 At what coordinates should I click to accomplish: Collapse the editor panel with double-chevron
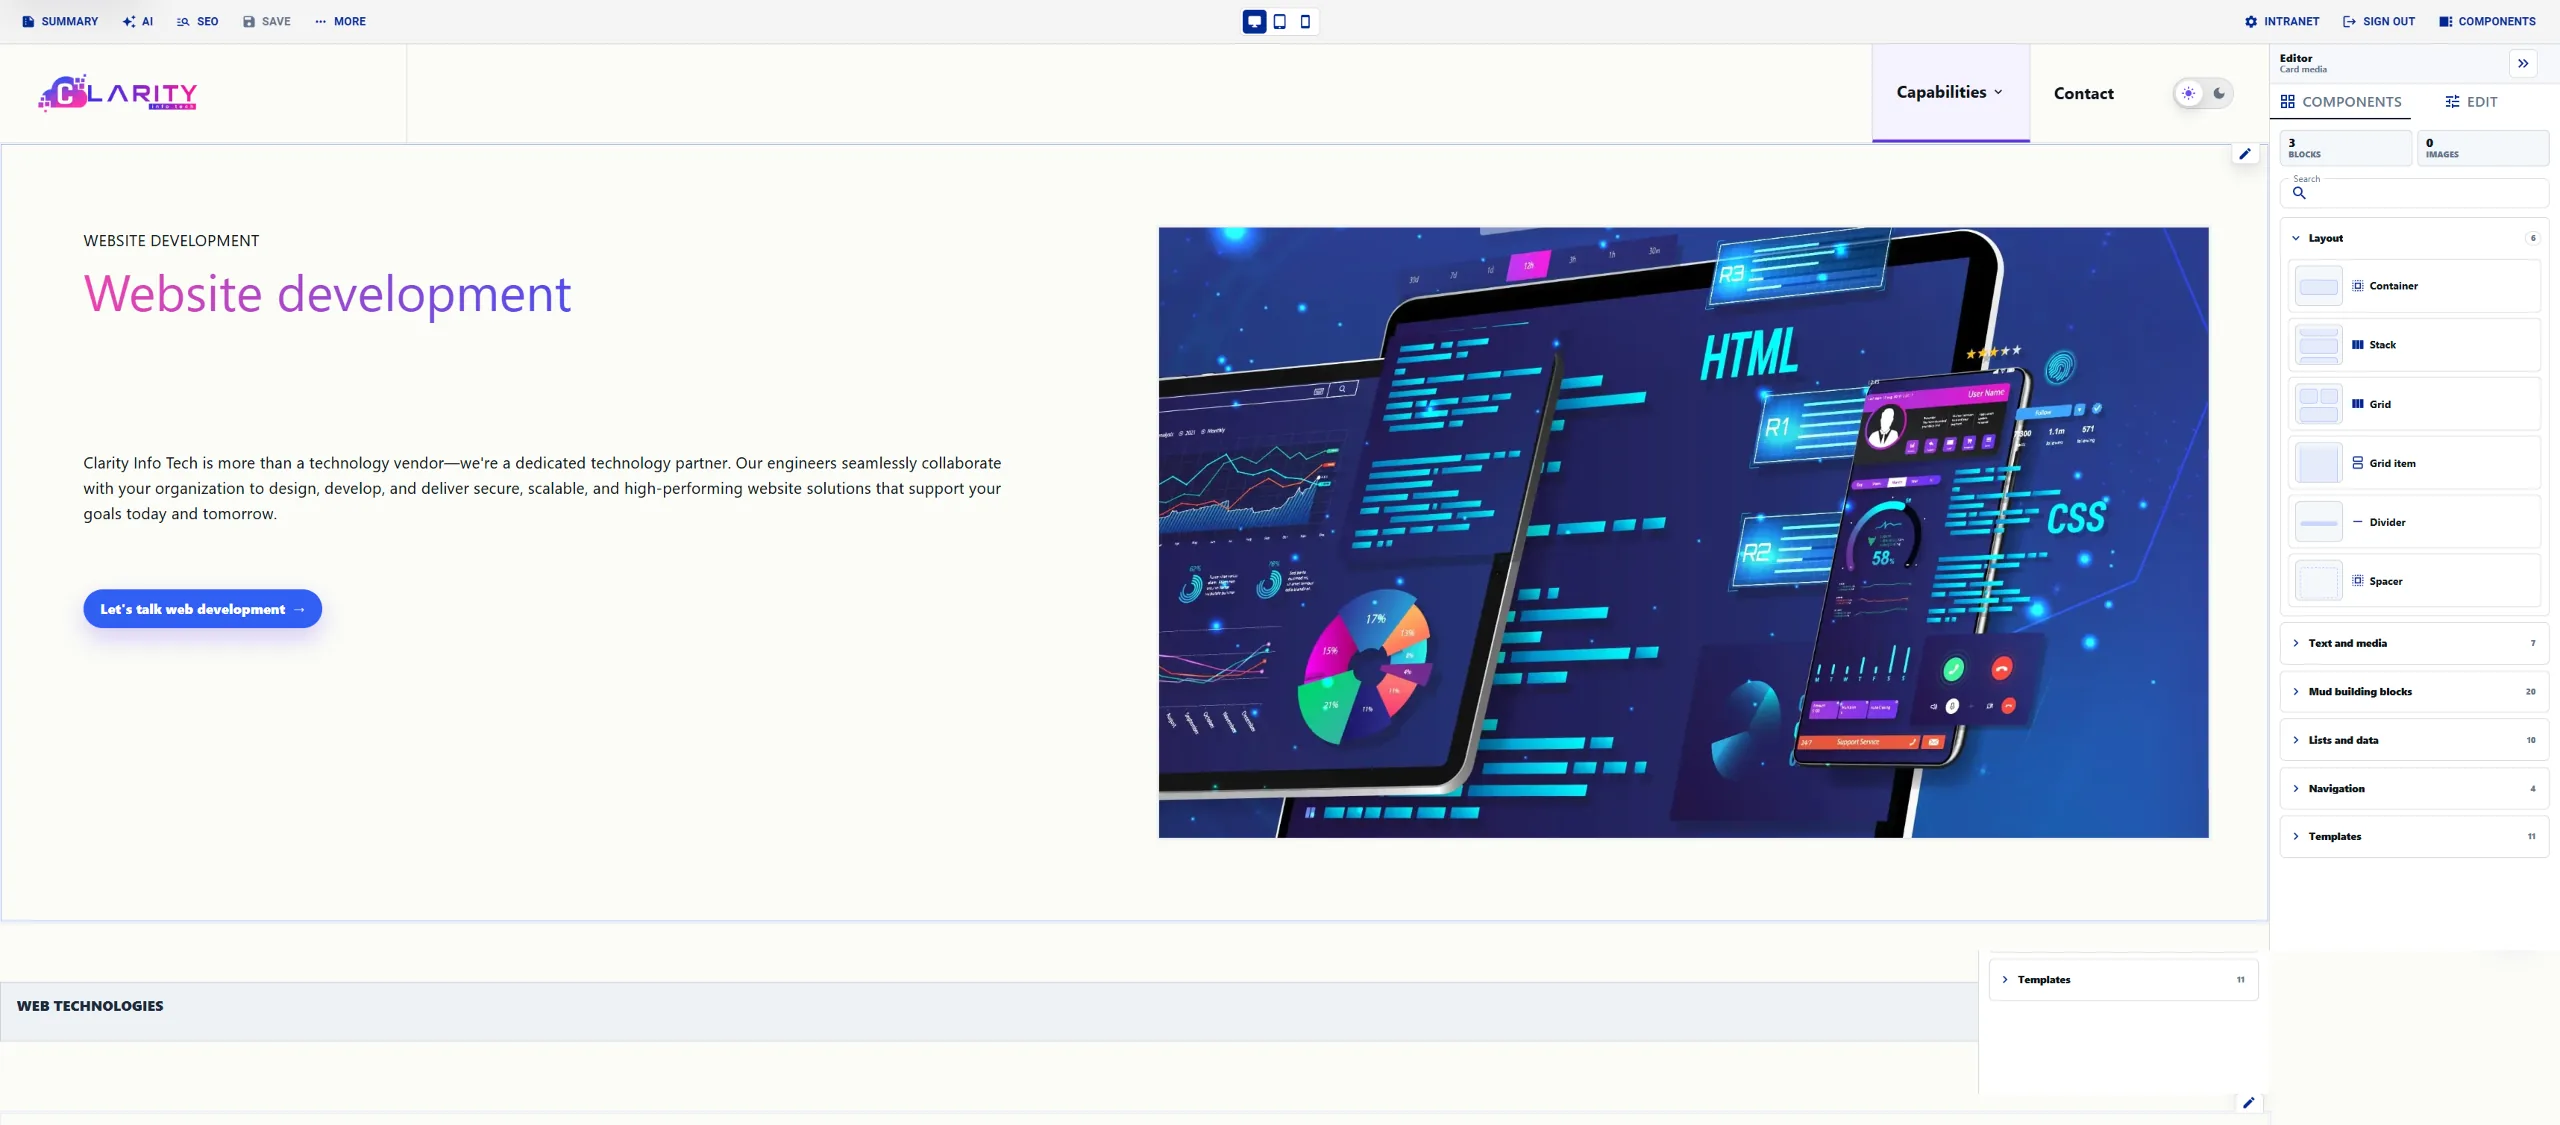point(2523,63)
